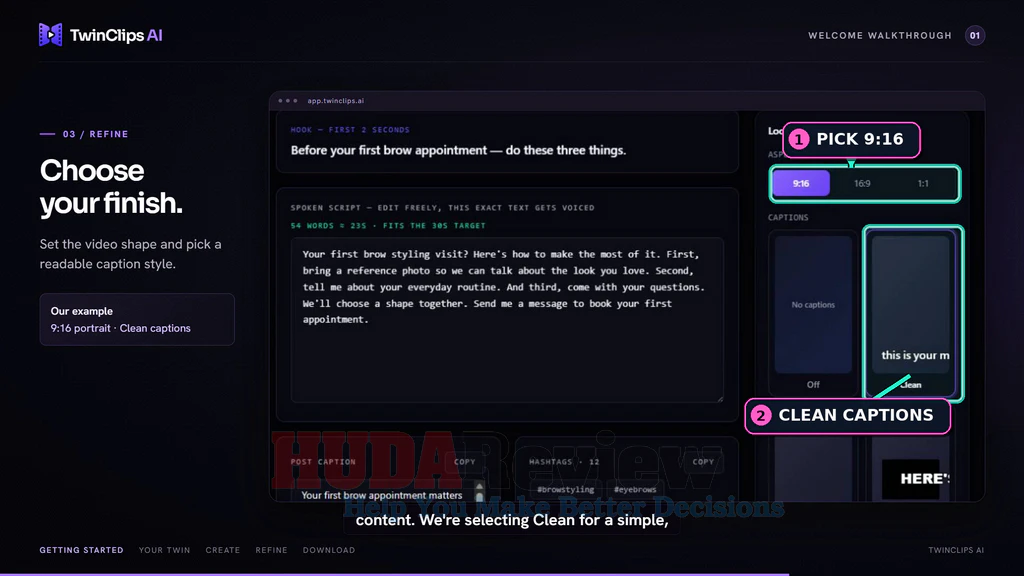This screenshot has height=576, width=1024.
Task: Open the Getting Started section
Action: pos(82,550)
